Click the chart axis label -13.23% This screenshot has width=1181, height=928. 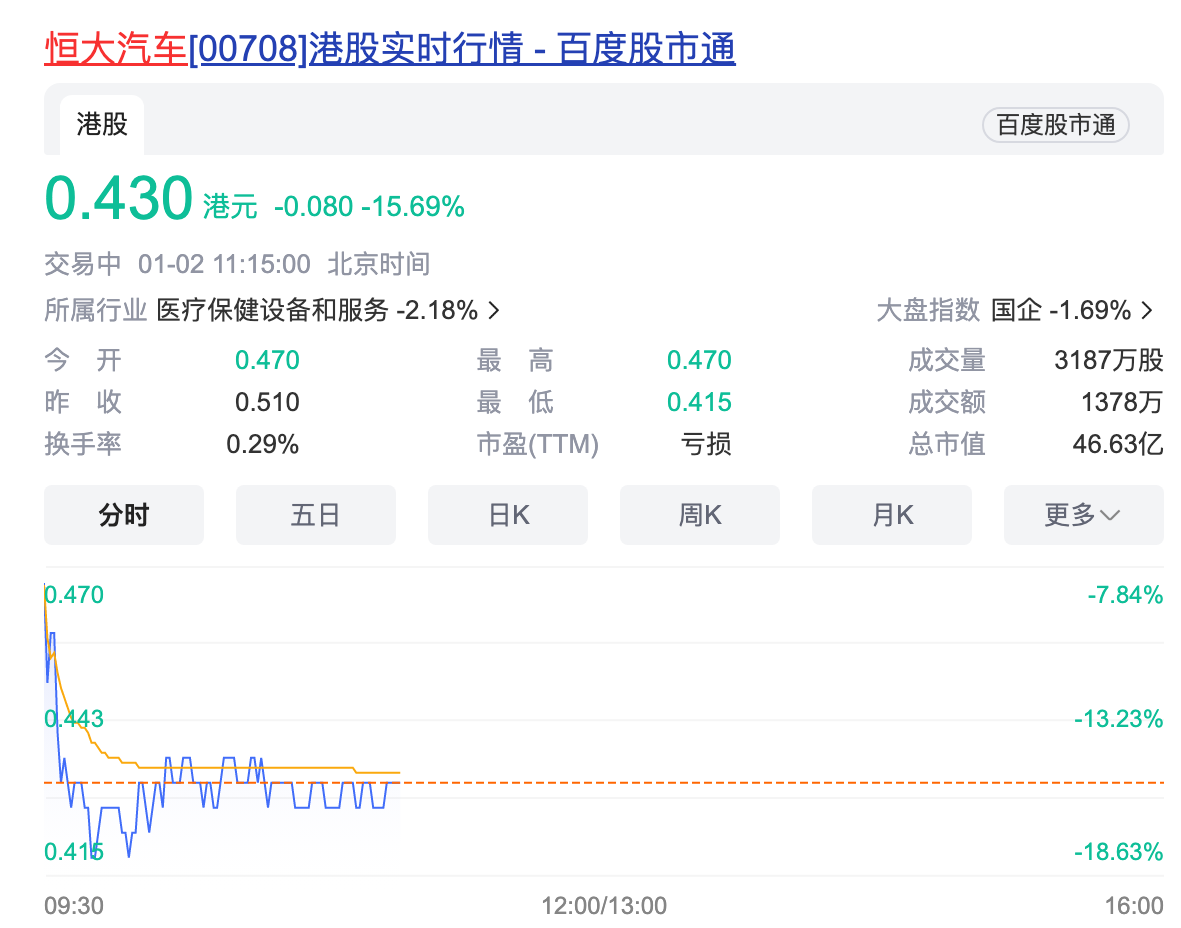[x=1118, y=719]
